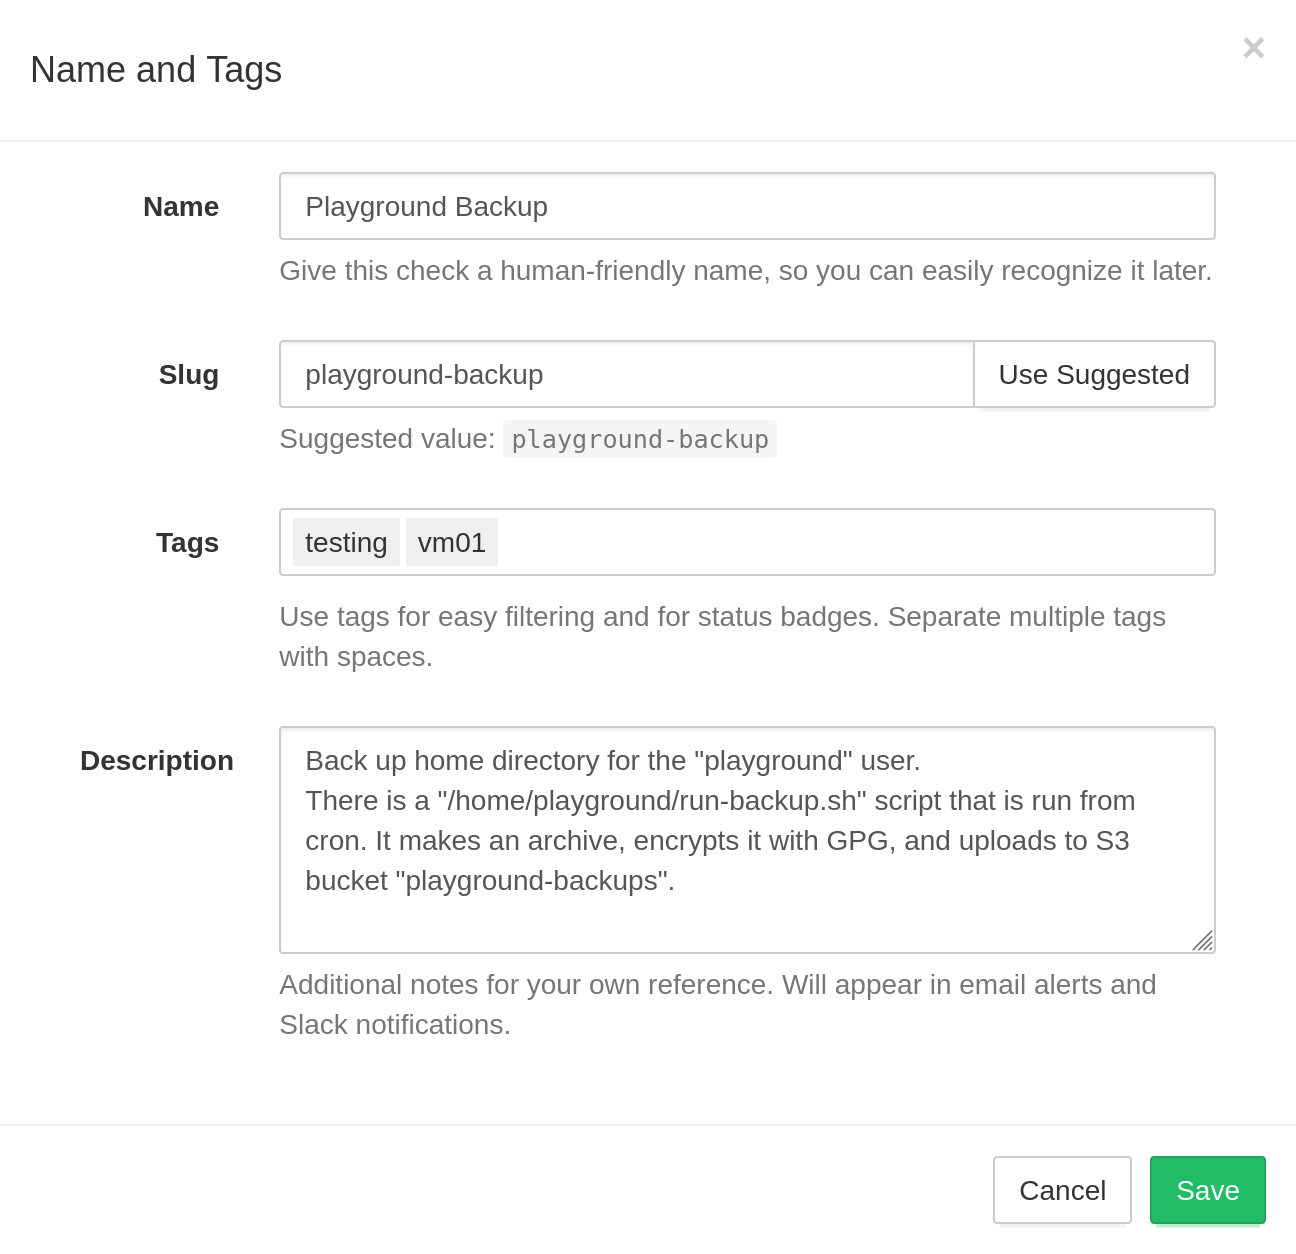
Task: Select the vm01 tag chip
Action: tap(452, 542)
